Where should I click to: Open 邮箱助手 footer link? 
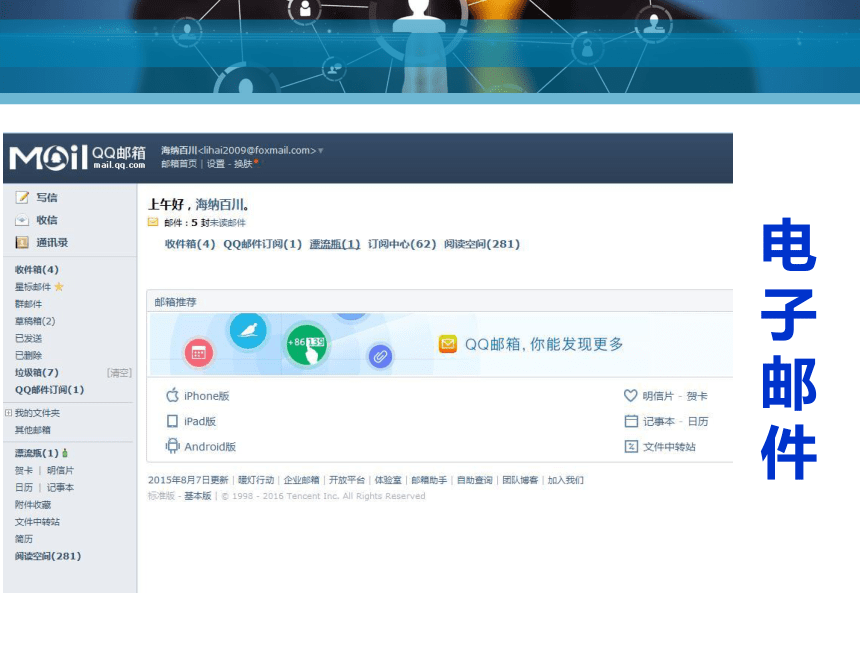(x=429, y=480)
